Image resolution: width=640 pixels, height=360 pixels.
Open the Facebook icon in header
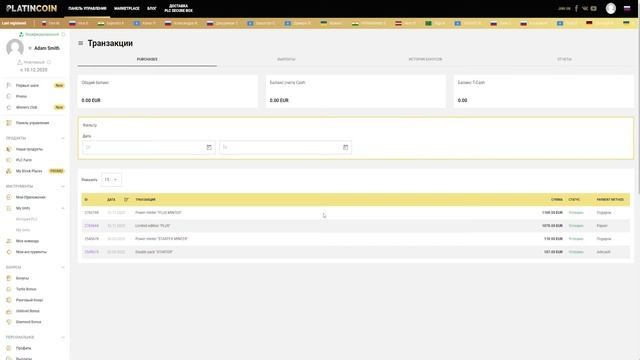click(x=576, y=8)
